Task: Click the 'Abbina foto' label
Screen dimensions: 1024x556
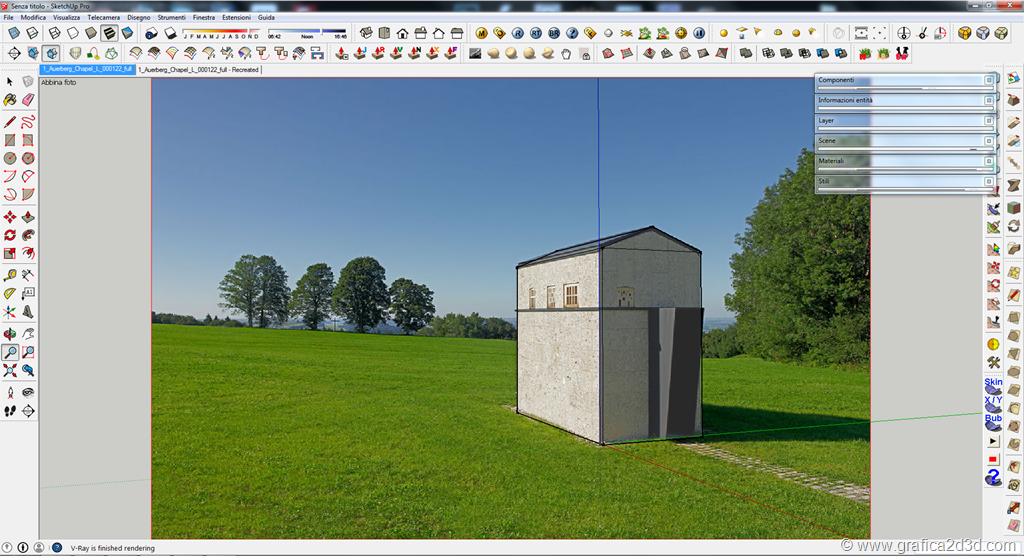Action: pyautogui.click(x=58, y=83)
